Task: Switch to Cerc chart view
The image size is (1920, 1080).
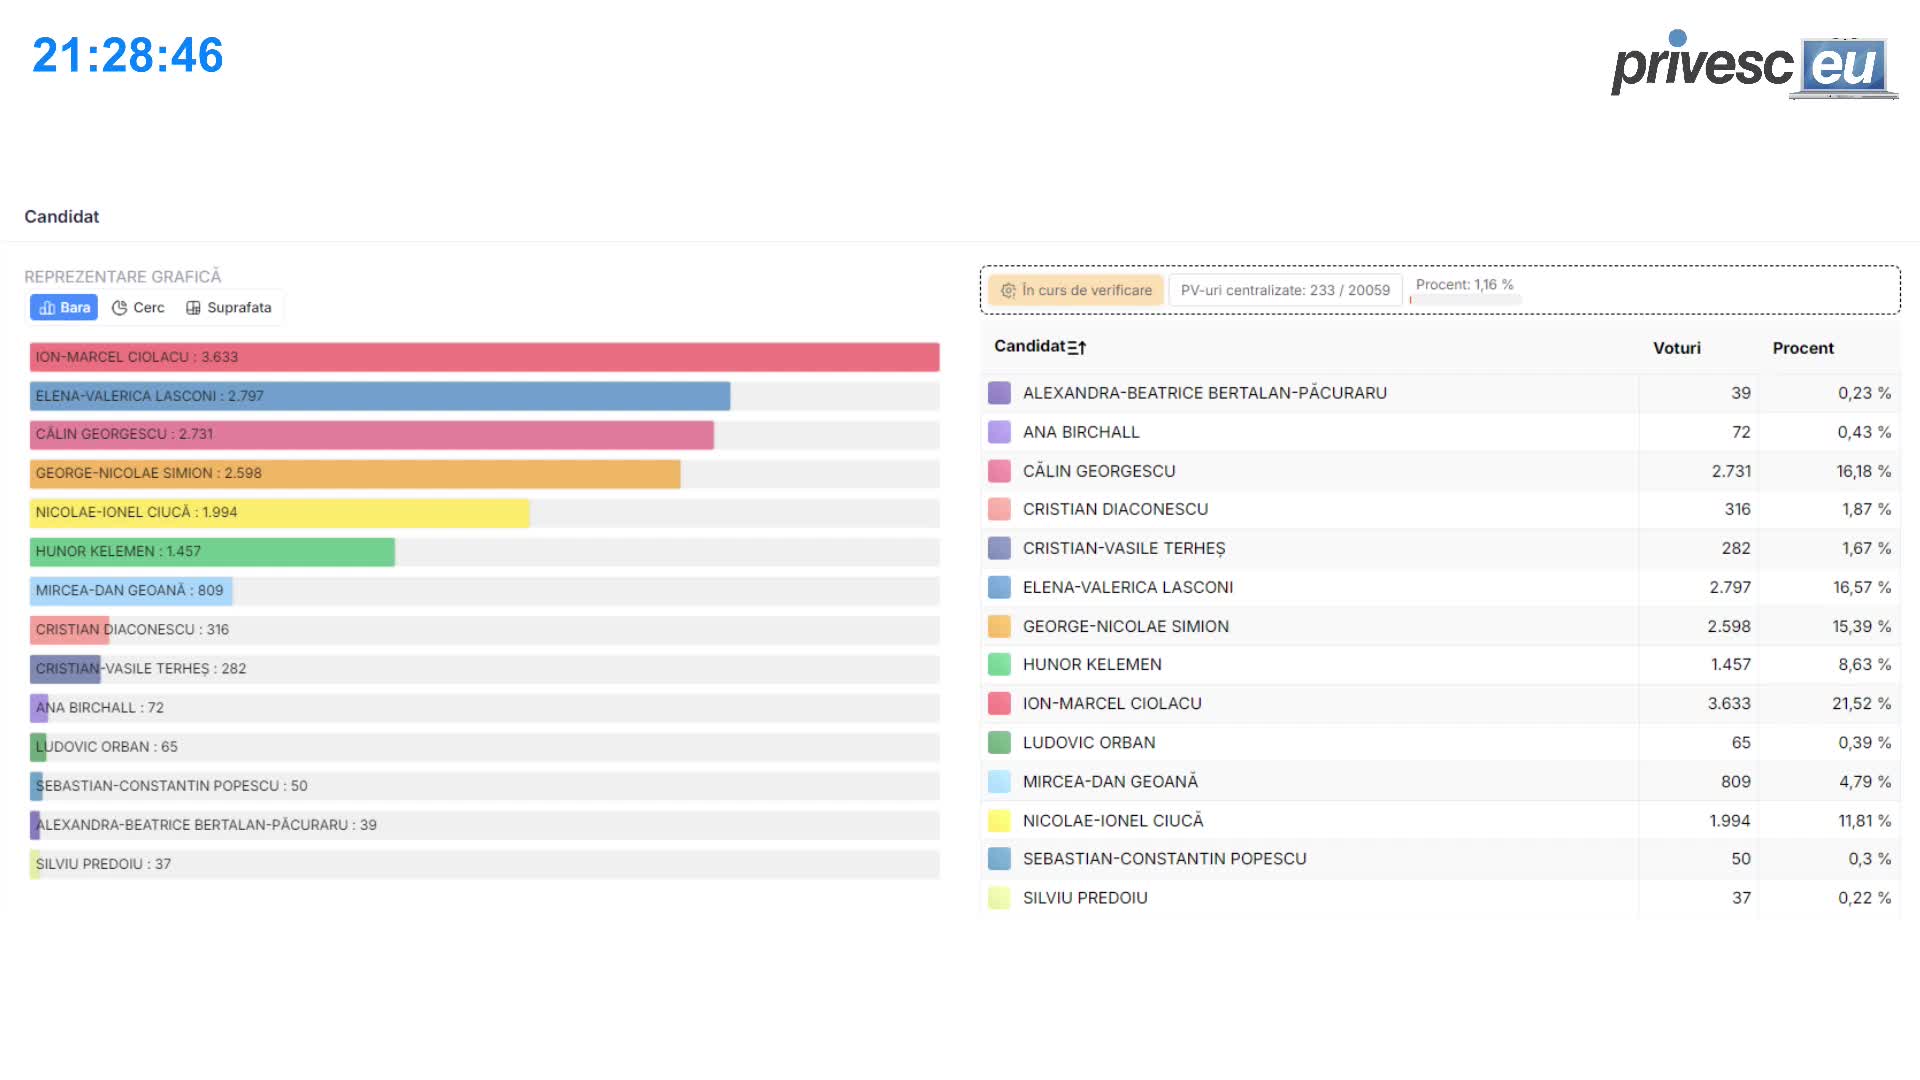Action: click(x=138, y=308)
